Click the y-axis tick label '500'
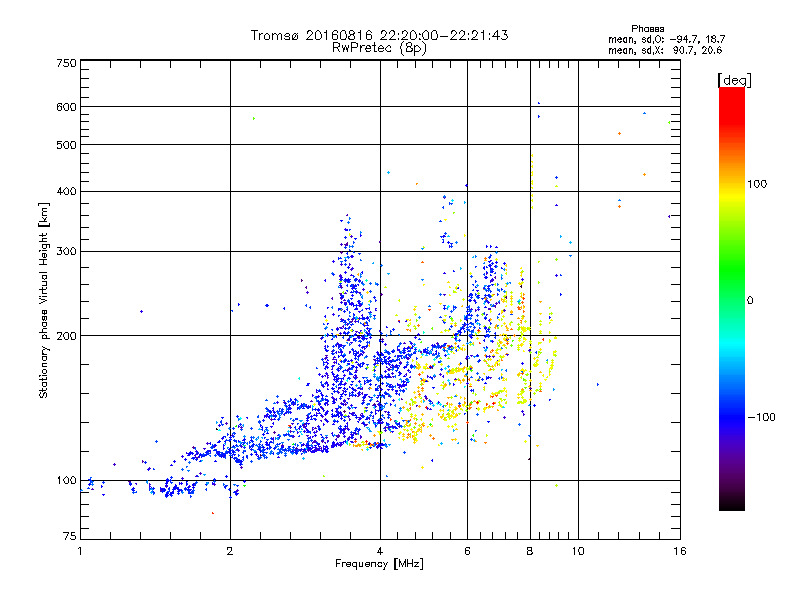Viewport: 800px width, 600px height. click(66, 145)
